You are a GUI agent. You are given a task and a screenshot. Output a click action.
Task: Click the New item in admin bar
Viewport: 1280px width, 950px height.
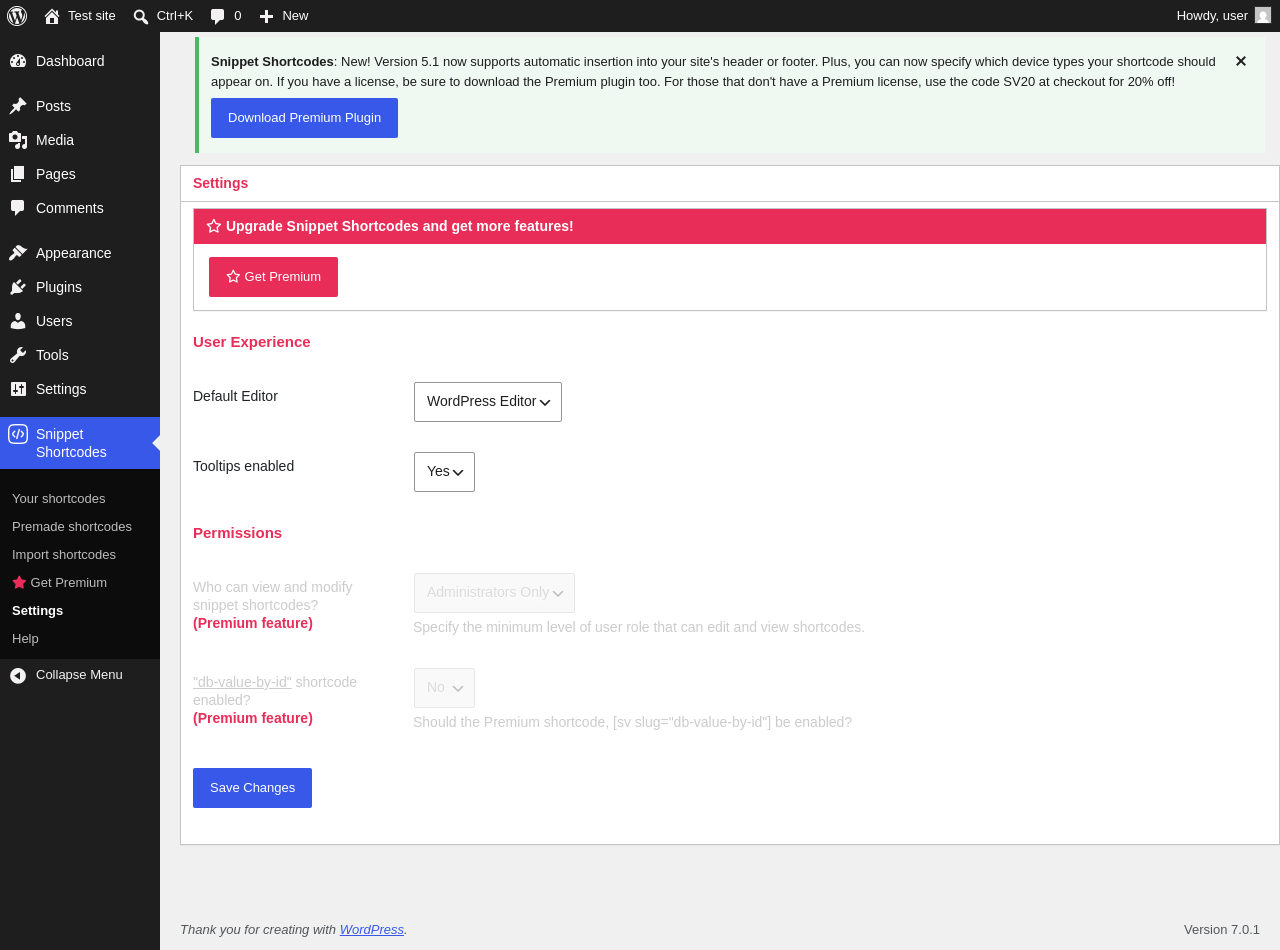[284, 16]
